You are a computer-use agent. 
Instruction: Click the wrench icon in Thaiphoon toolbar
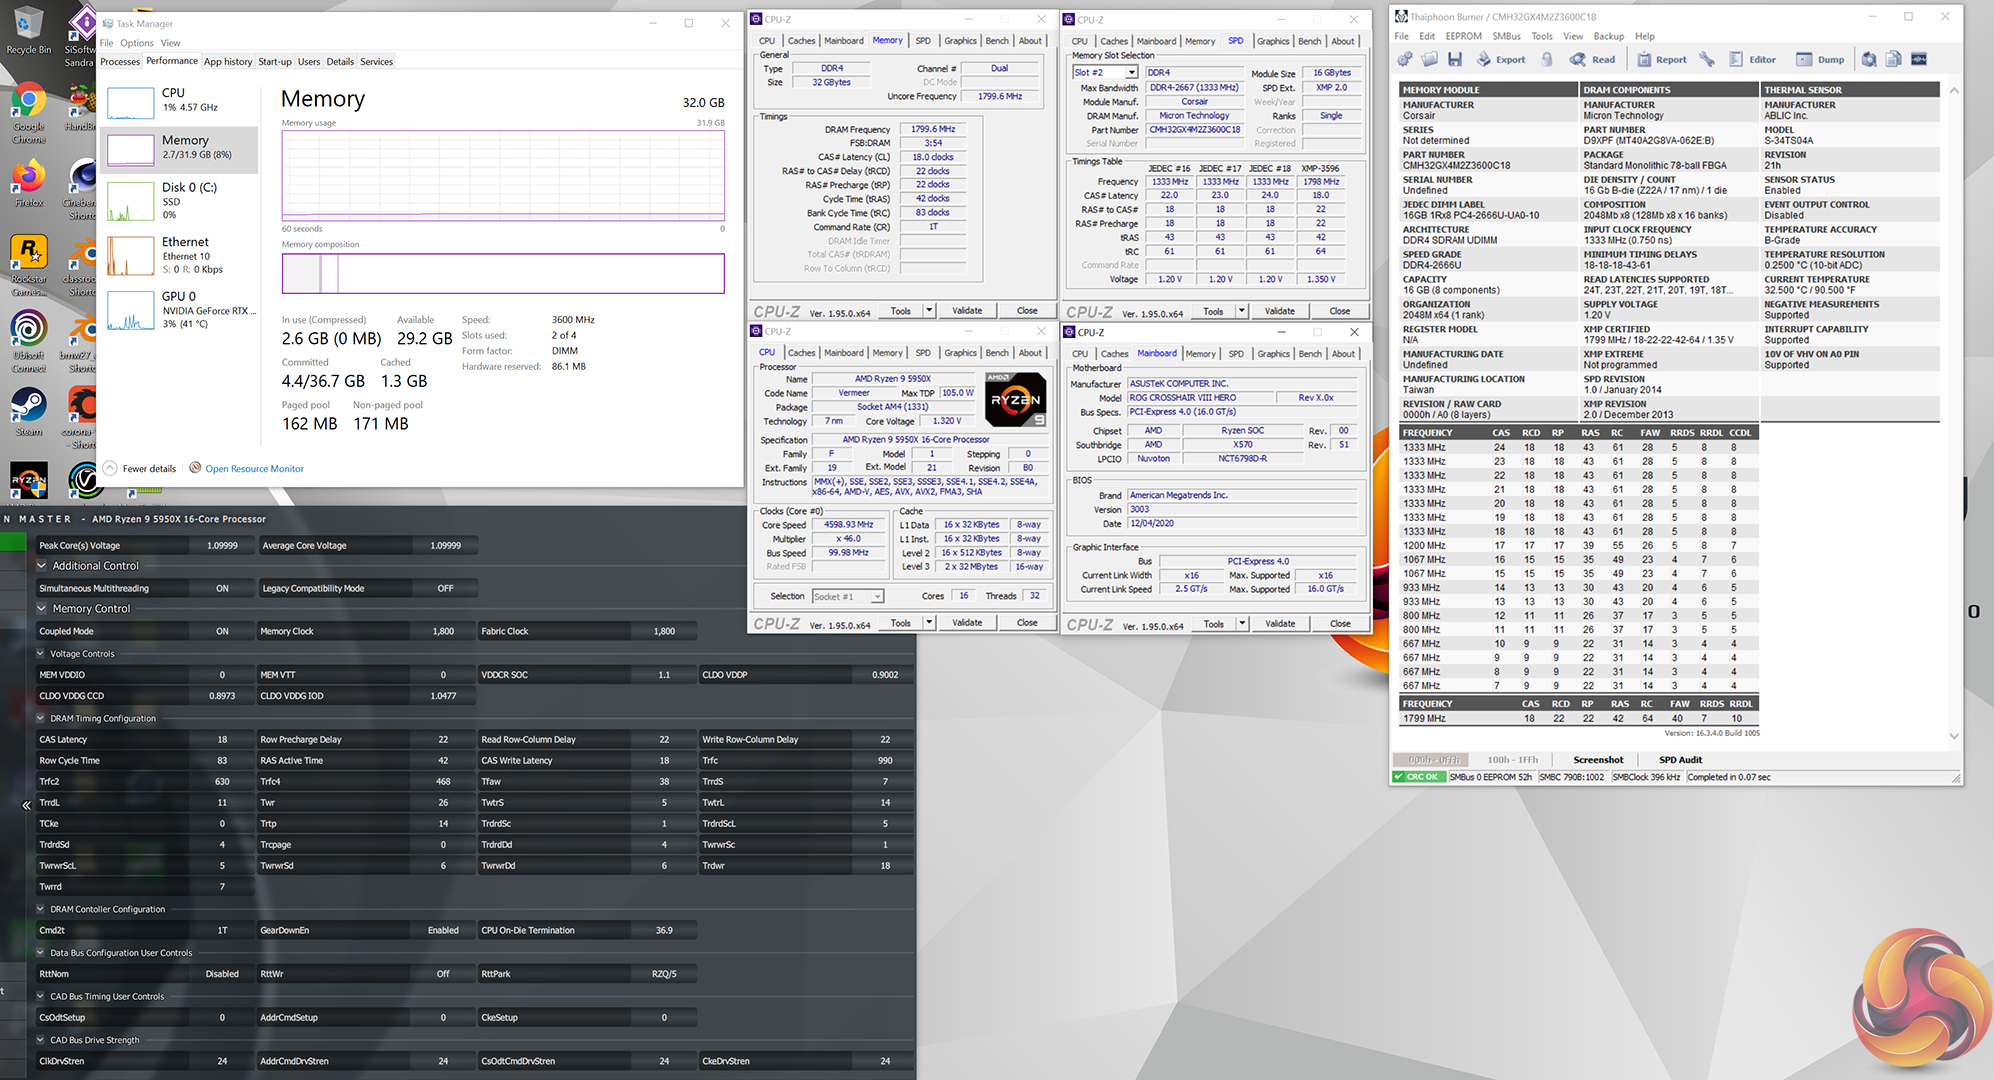[x=1707, y=60]
